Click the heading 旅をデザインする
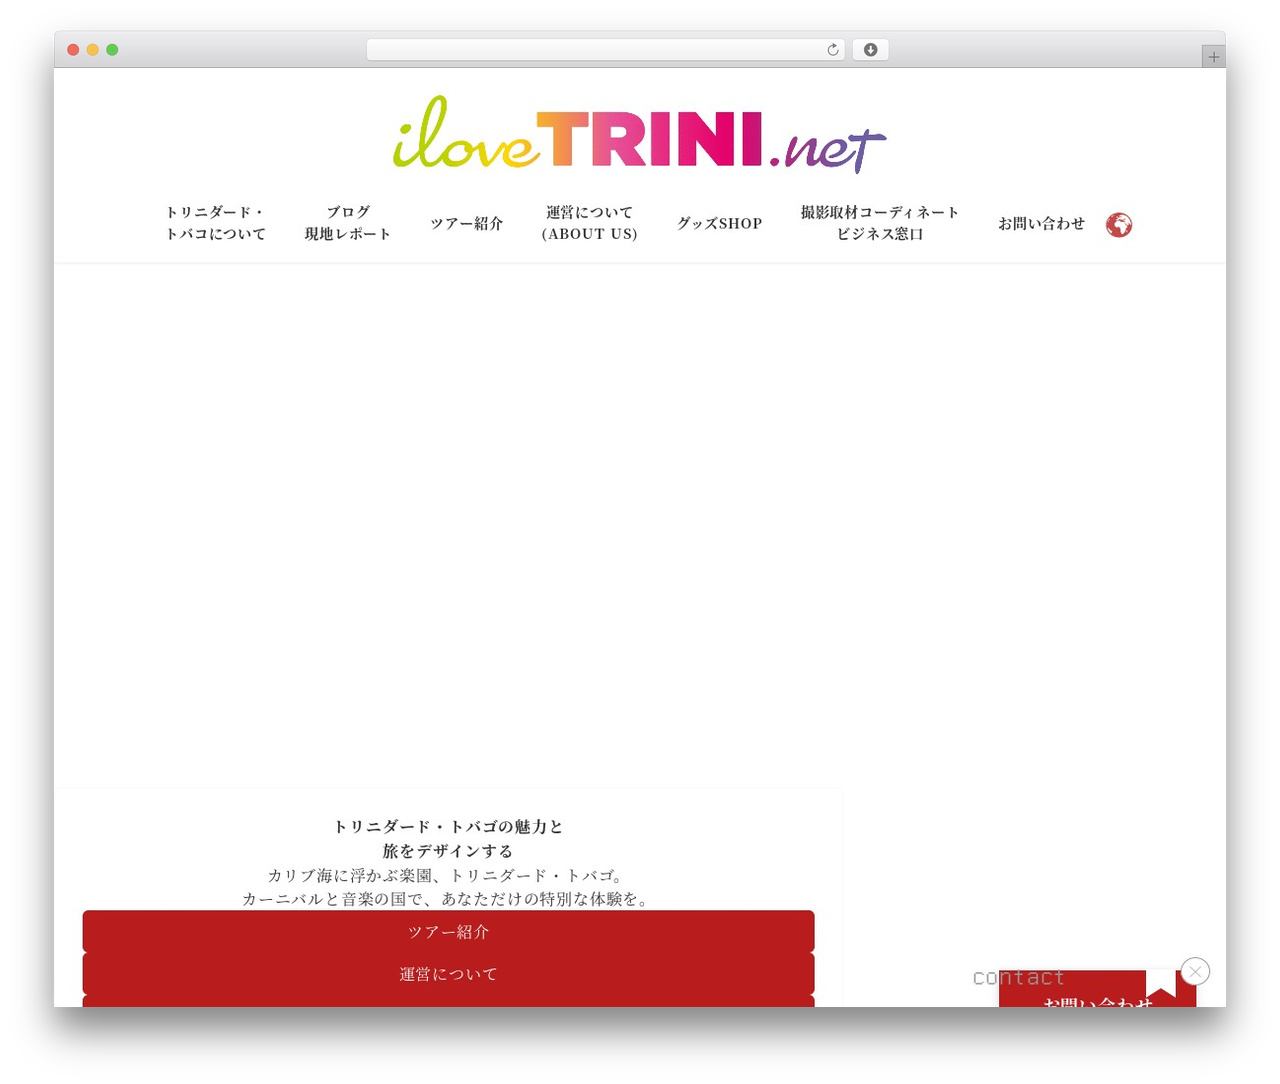This screenshot has height=1084, width=1280. coord(448,851)
